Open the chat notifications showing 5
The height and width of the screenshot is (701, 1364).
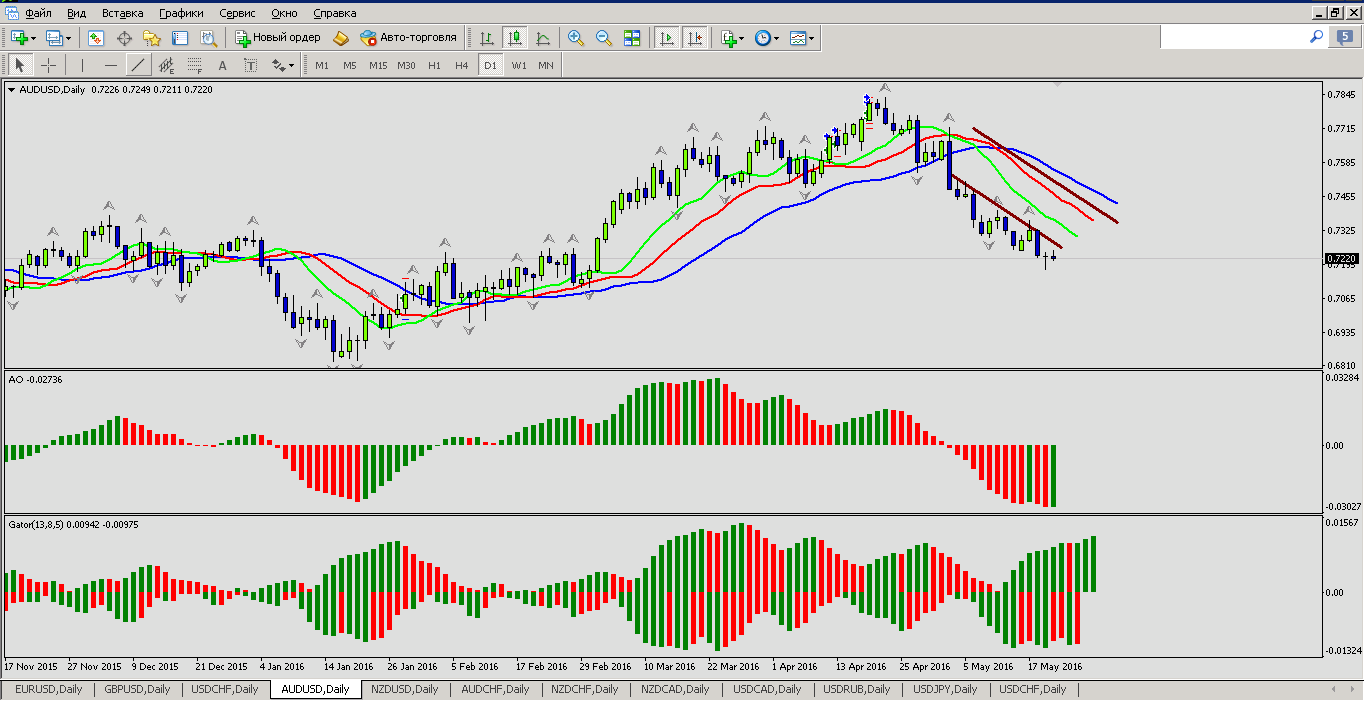[1345, 37]
